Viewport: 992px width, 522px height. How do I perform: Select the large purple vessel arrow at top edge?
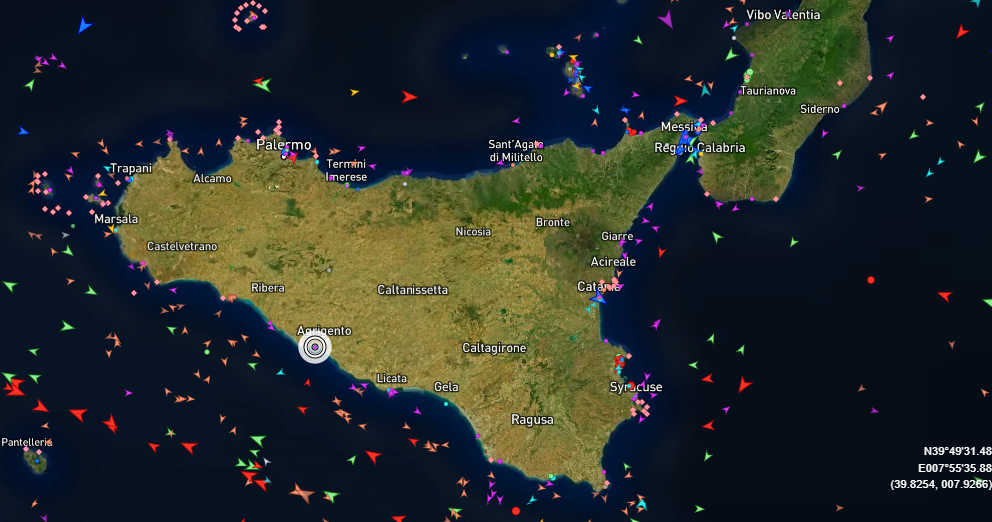point(666,18)
